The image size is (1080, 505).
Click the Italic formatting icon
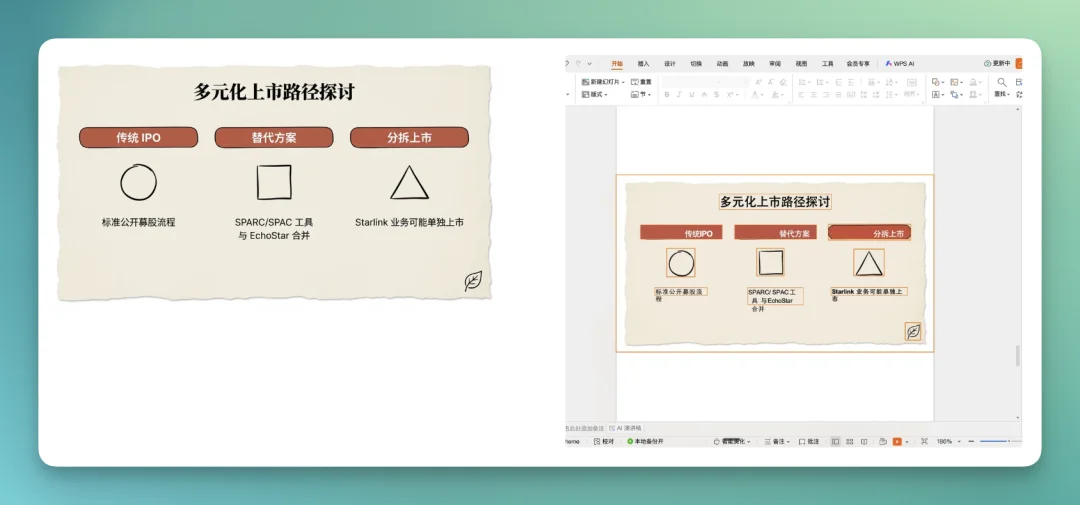tap(679, 94)
